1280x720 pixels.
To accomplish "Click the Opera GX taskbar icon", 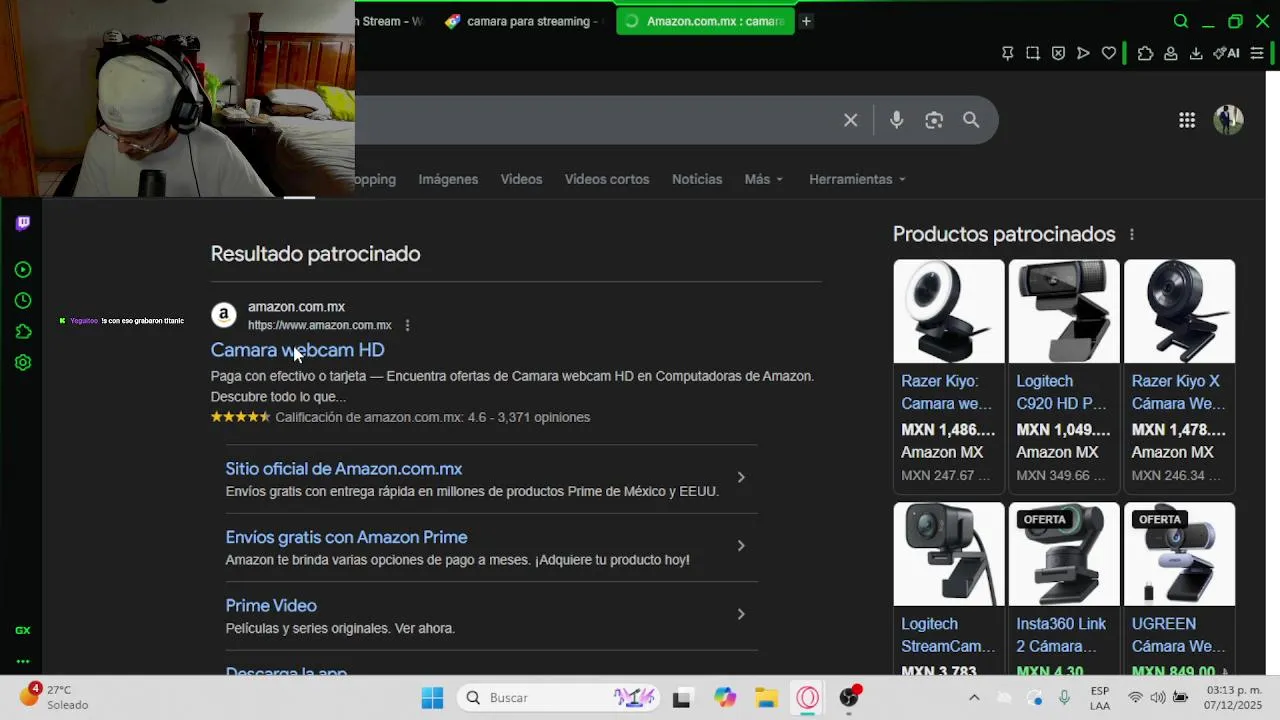I will pos(808,698).
